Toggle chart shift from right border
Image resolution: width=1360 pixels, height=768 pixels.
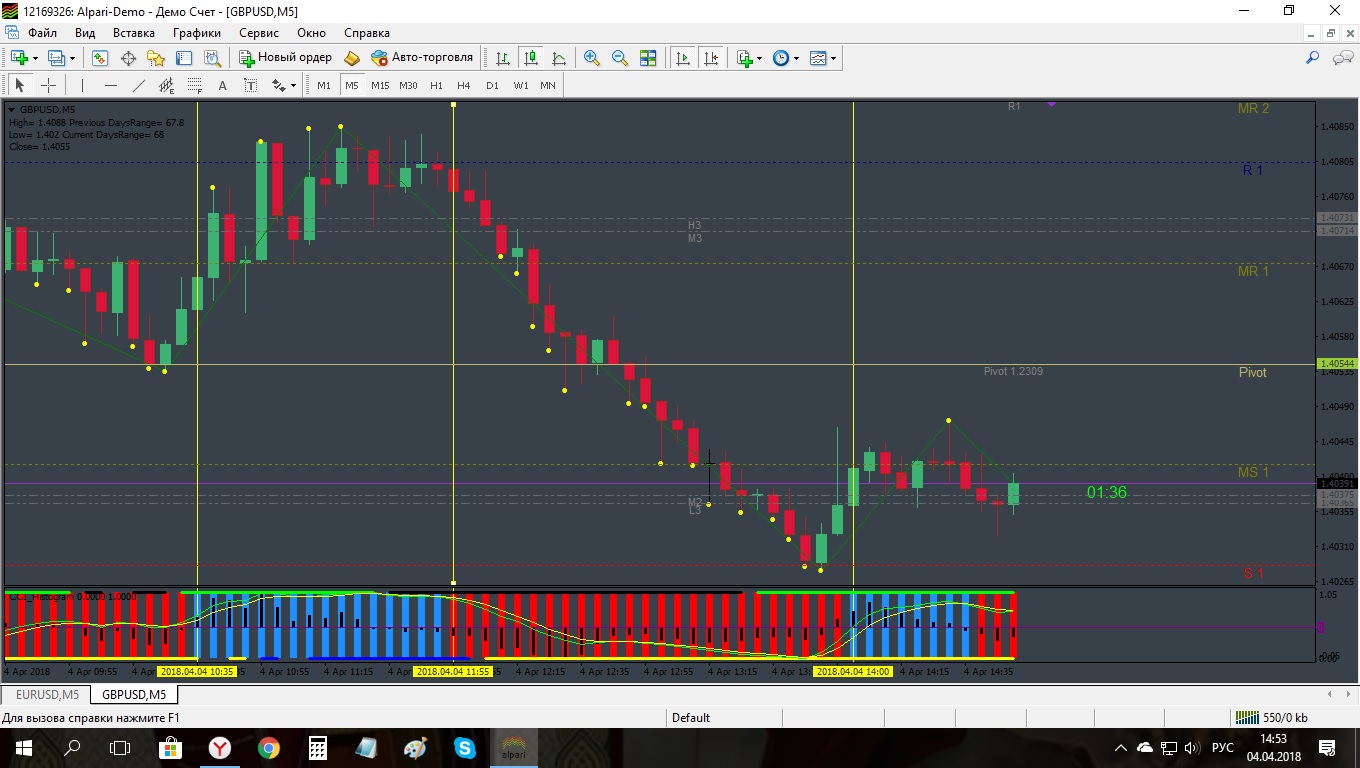(711, 58)
